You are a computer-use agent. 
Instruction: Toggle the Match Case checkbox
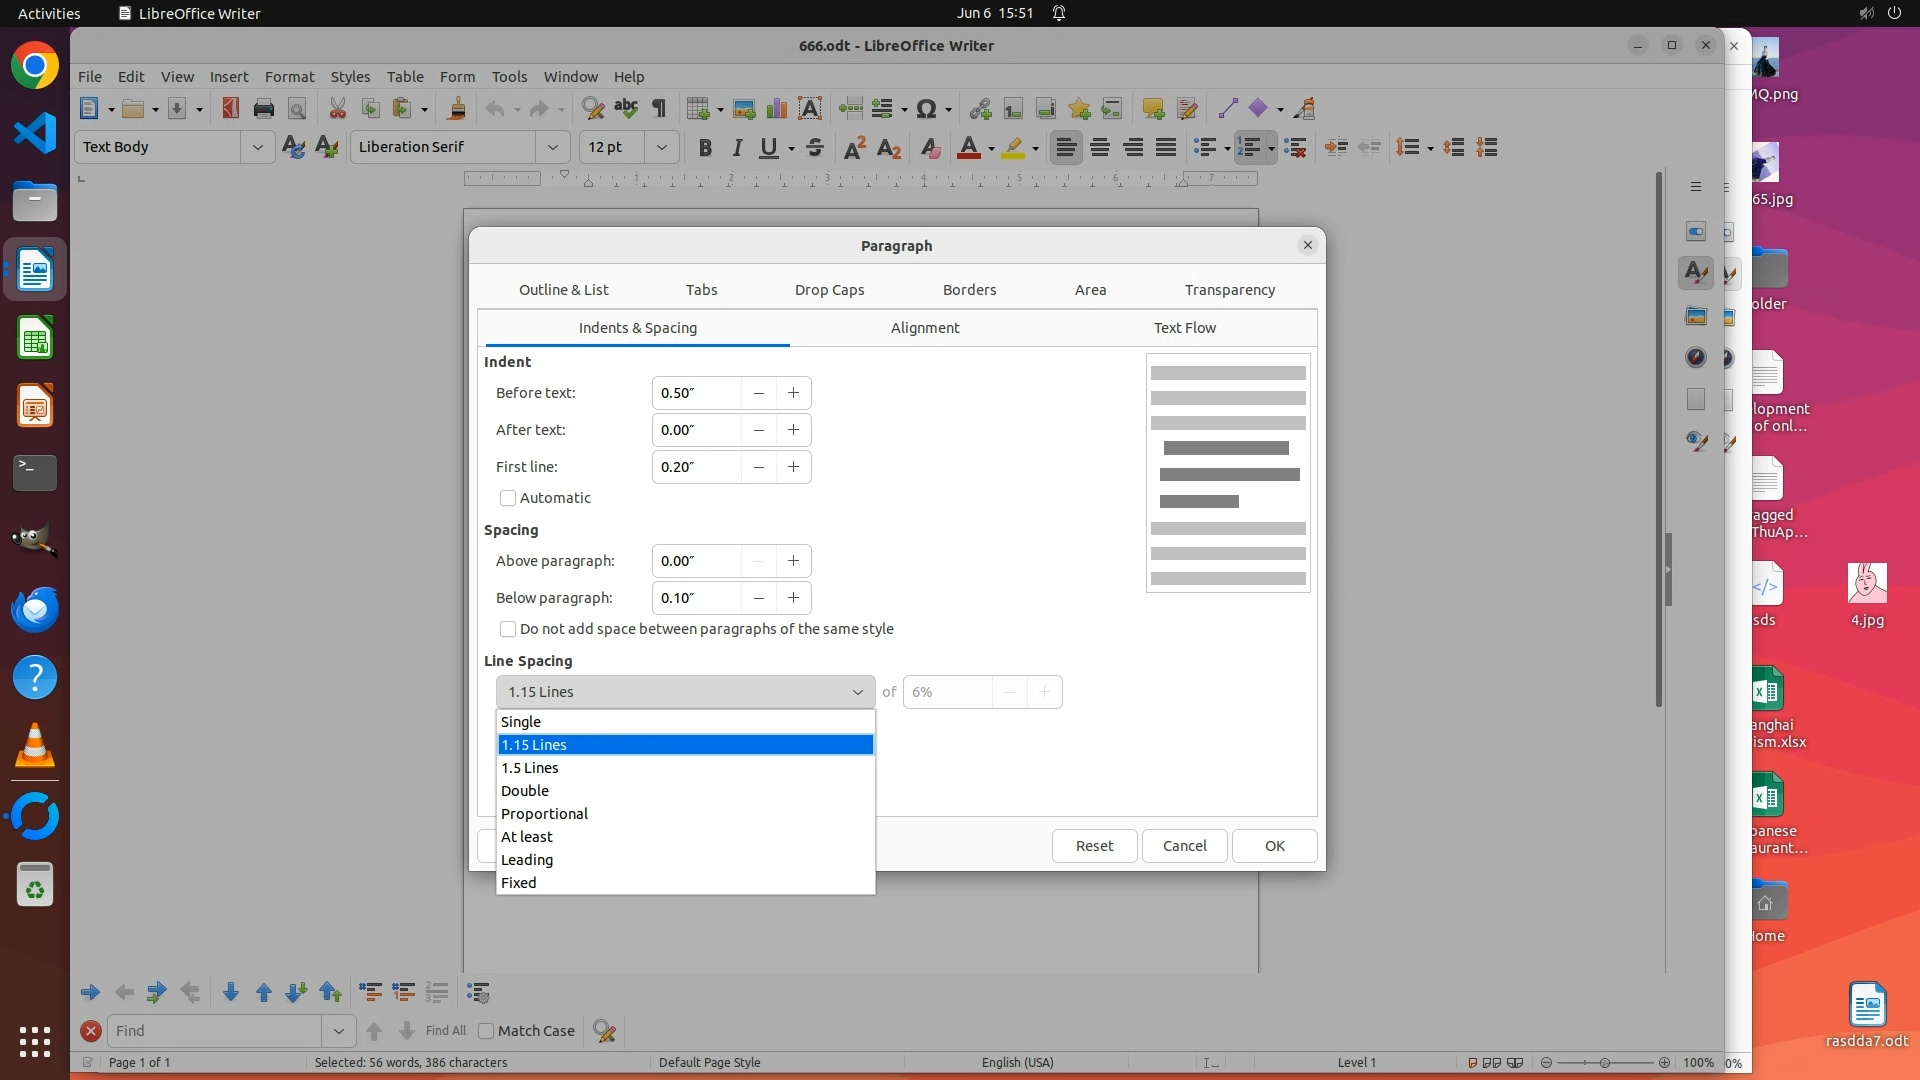[487, 1031]
